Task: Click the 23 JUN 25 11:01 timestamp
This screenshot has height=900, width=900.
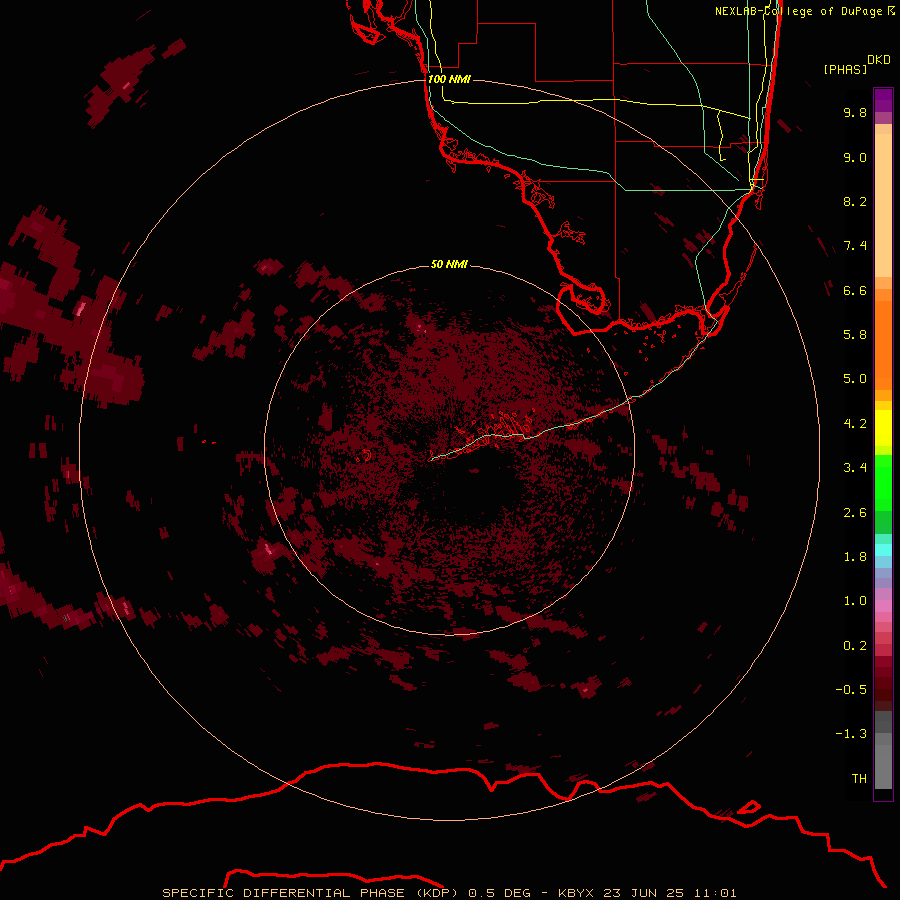Action: 670,893
